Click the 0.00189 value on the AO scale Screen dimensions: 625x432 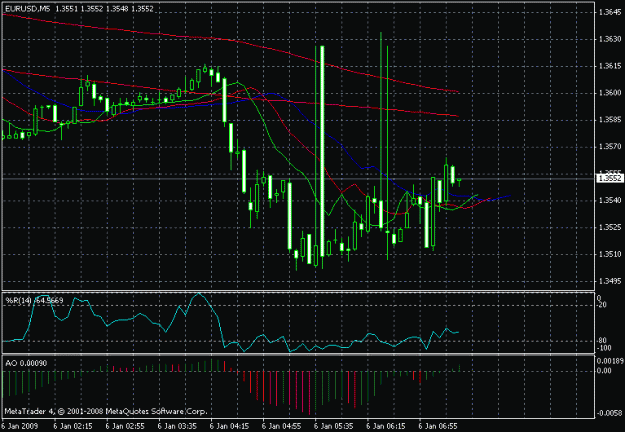point(610,361)
